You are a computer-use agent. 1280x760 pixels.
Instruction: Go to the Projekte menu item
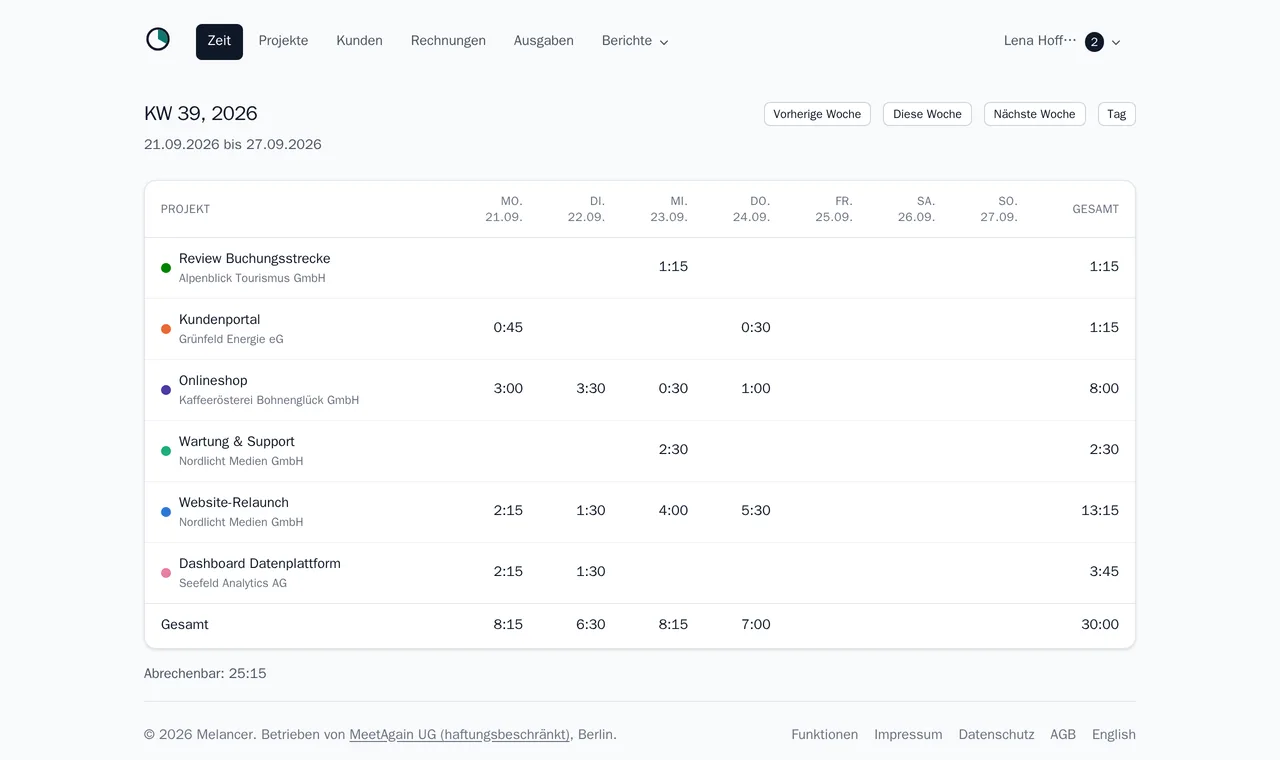point(283,41)
